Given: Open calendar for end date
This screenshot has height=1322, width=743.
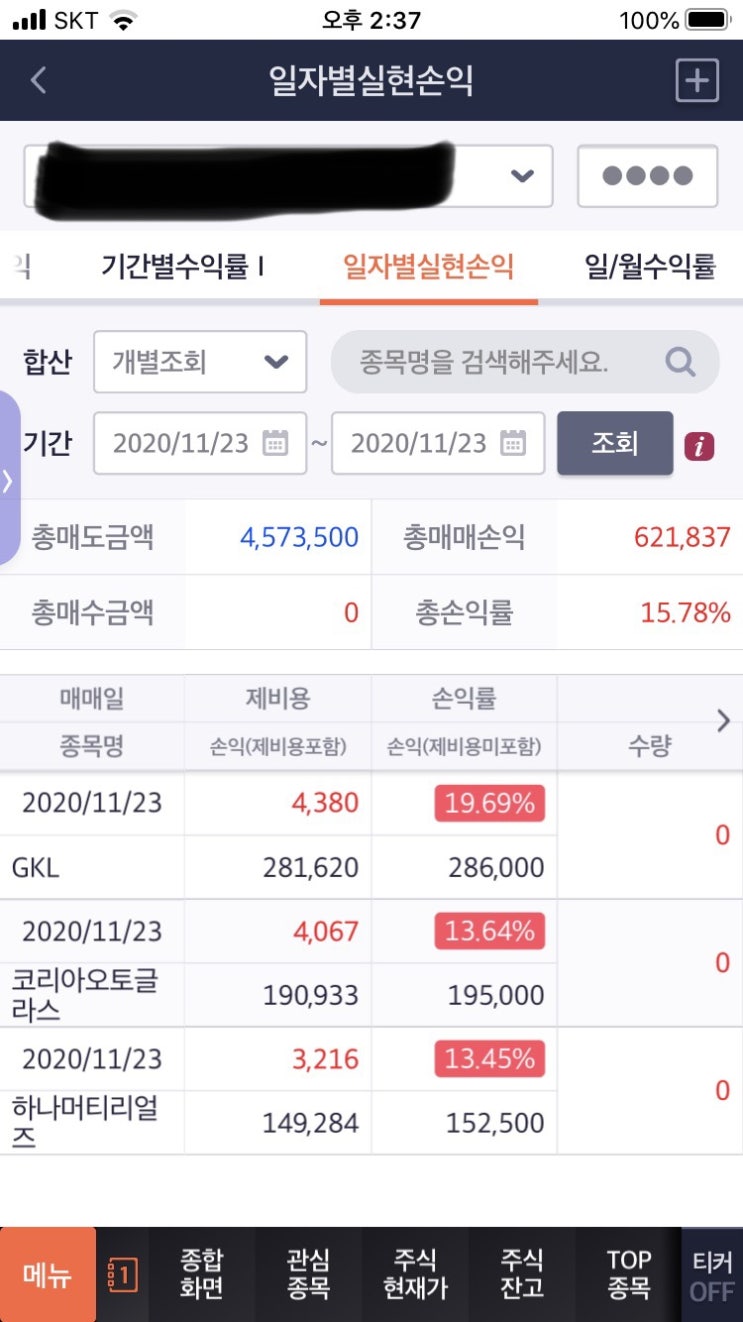Looking at the screenshot, I should tap(513, 443).
